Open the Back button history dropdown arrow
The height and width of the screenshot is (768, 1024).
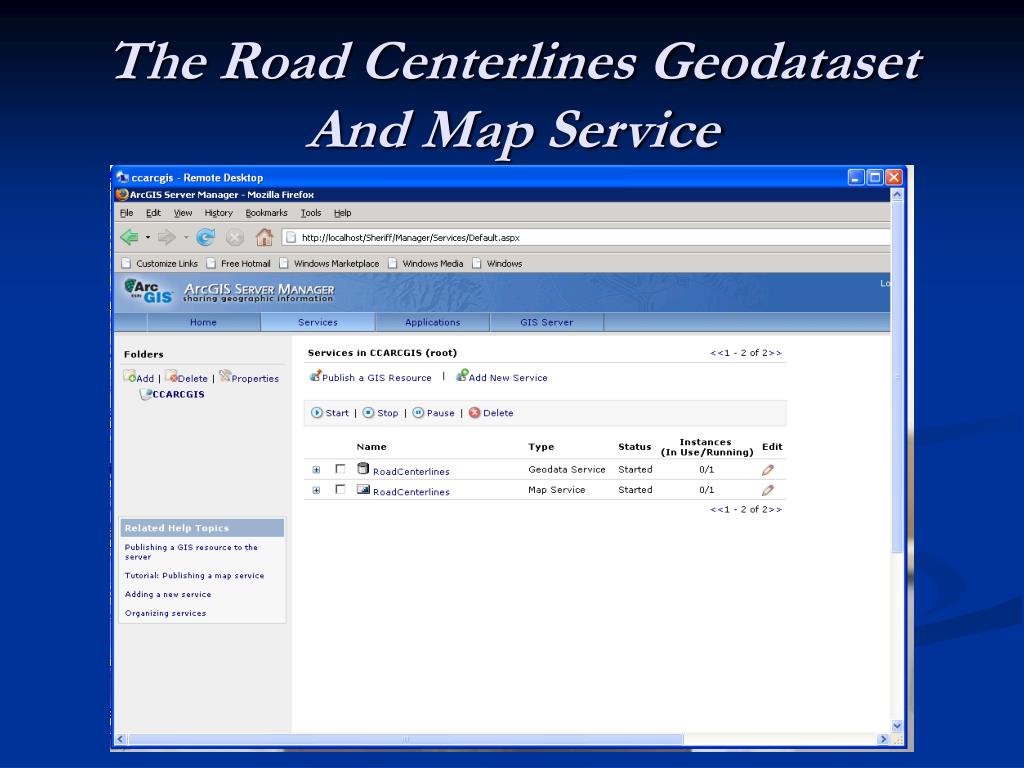(148, 237)
